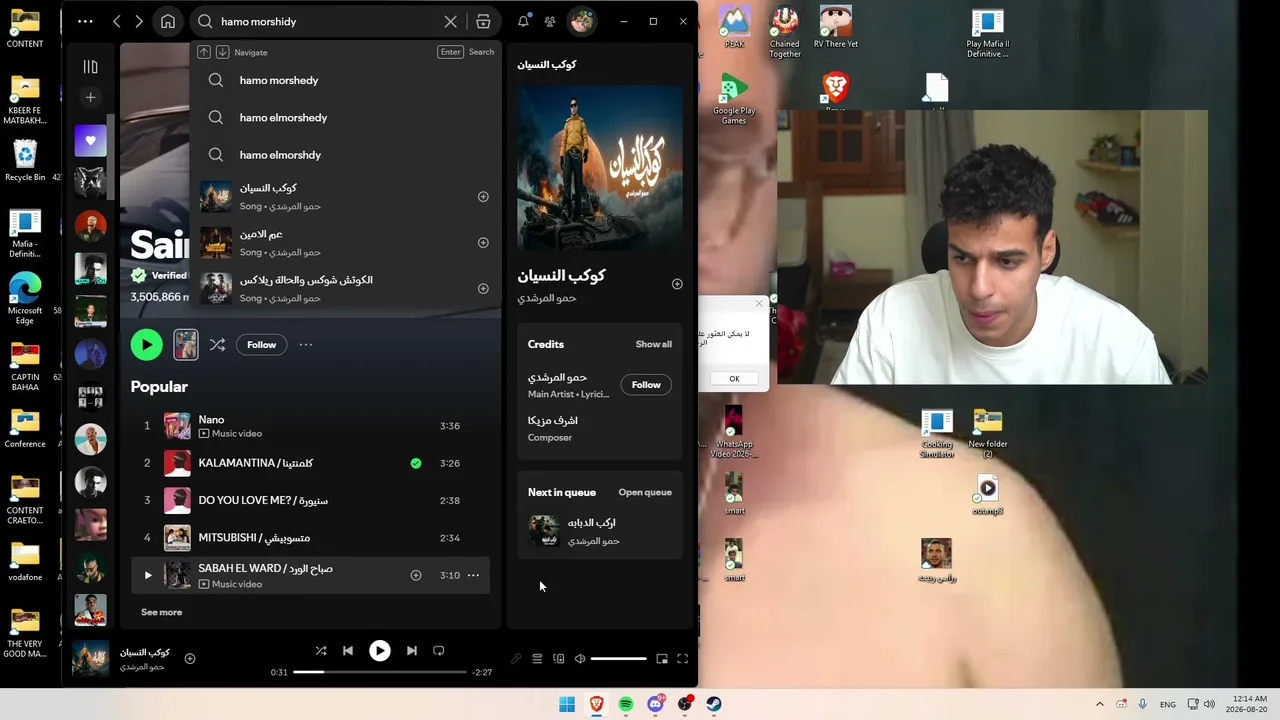Add 'الكوتش شوكس والحالة ريلاكس' result to Liked Songs
This screenshot has height=720, width=1280.
pos(483,289)
